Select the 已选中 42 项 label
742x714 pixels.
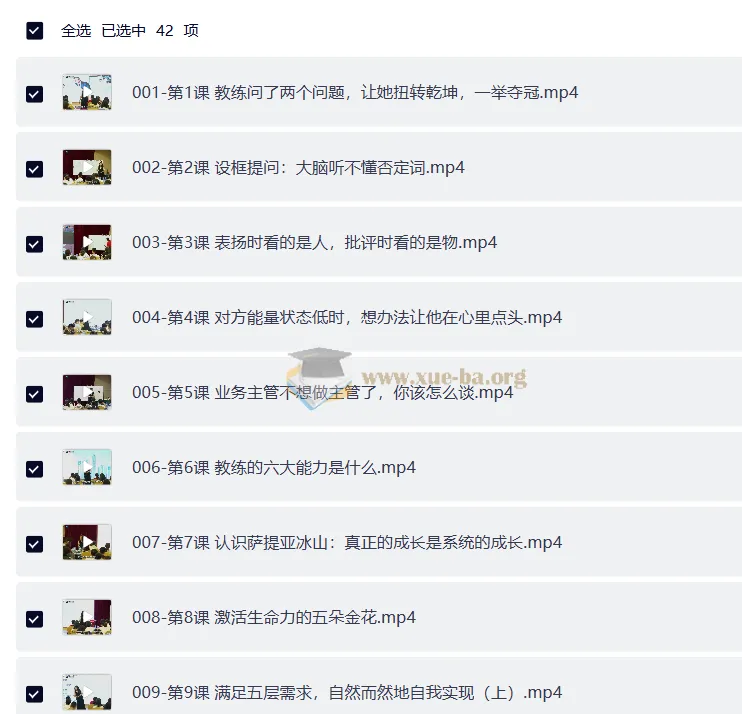(x=150, y=31)
